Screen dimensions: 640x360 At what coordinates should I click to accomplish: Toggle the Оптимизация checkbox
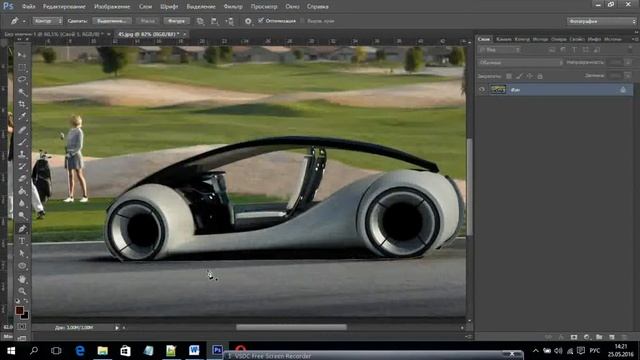click(x=261, y=21)
